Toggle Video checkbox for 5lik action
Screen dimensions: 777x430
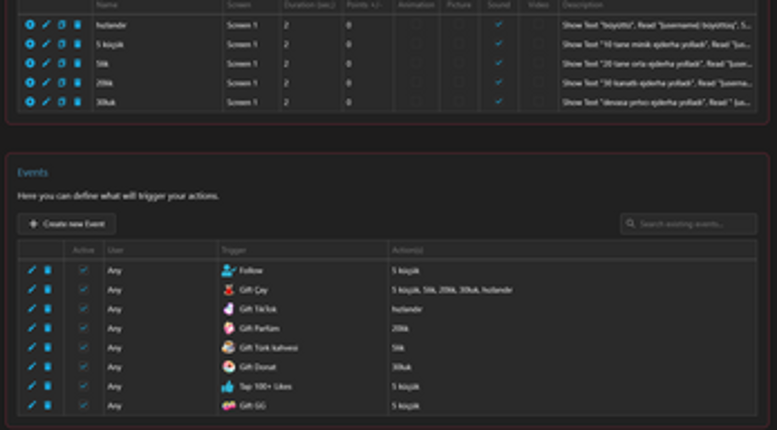[x=538, y=63]
